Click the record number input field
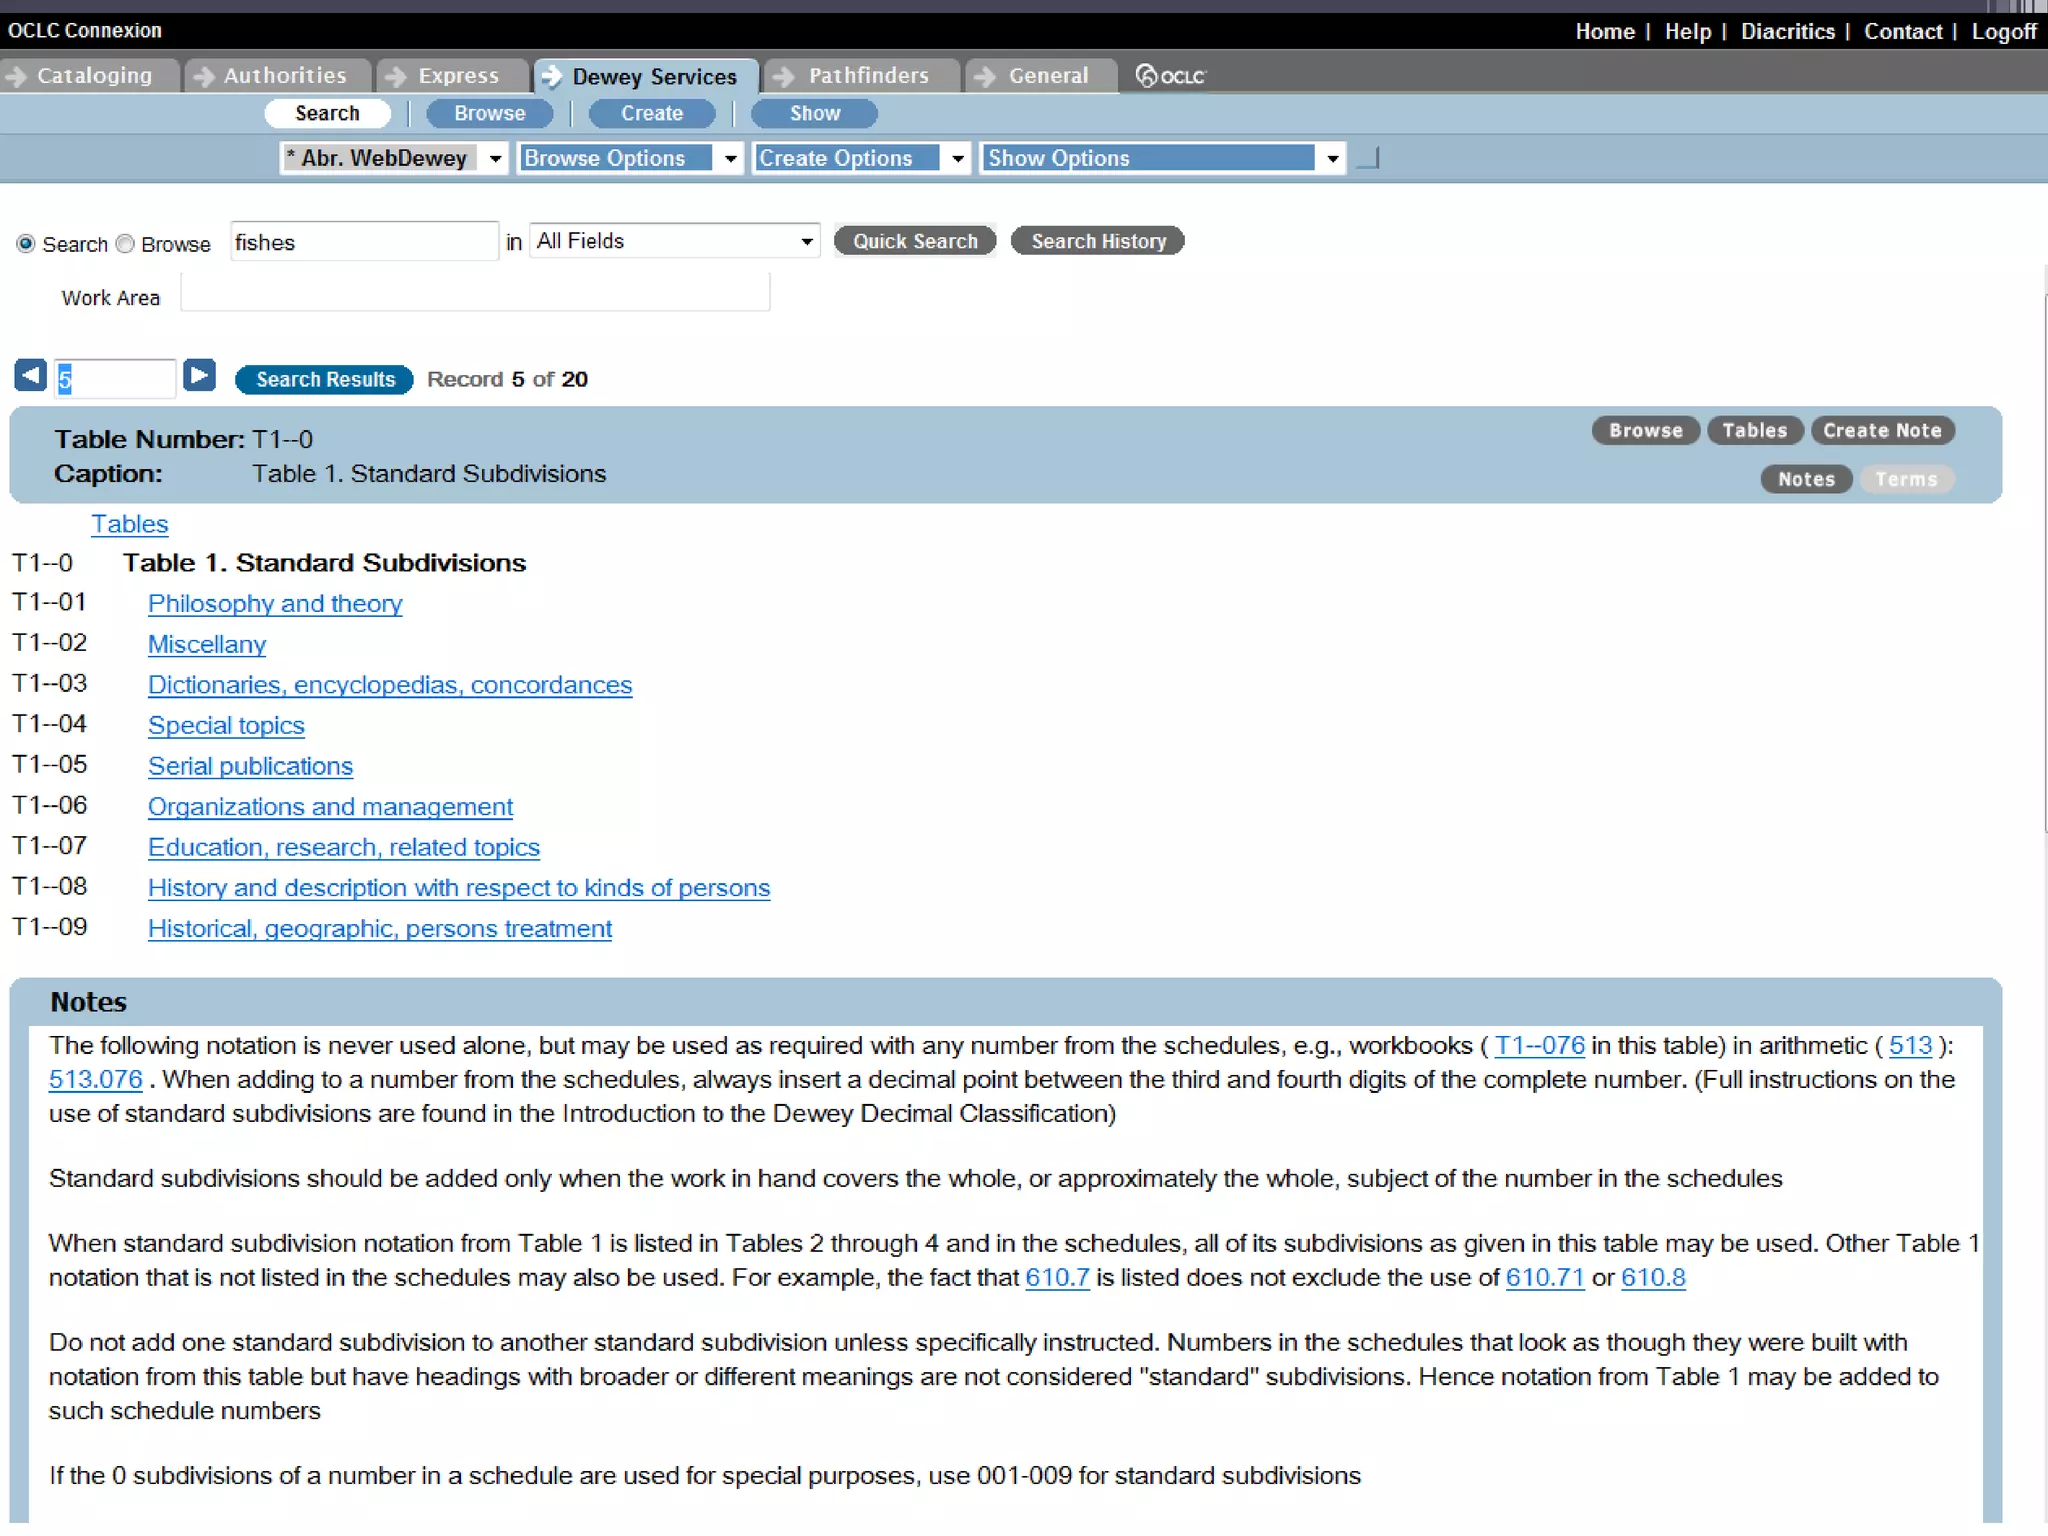This screenshot has height=1536, width=2048. click(115, 379)
